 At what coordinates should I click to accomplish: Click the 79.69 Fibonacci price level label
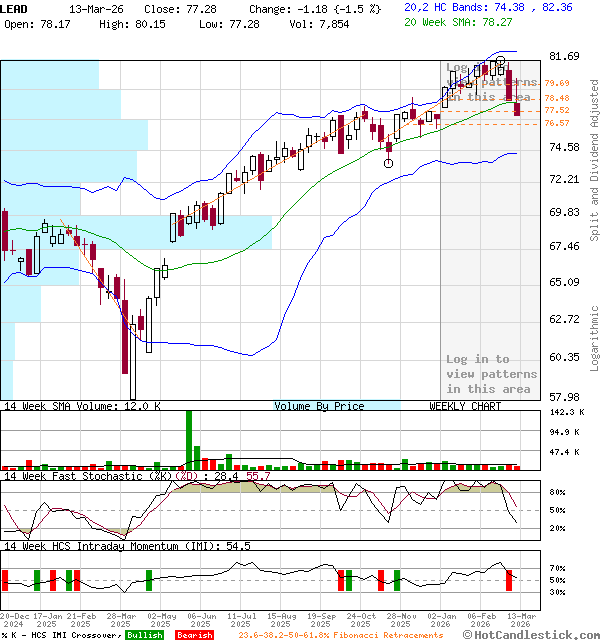coord(557,83)
